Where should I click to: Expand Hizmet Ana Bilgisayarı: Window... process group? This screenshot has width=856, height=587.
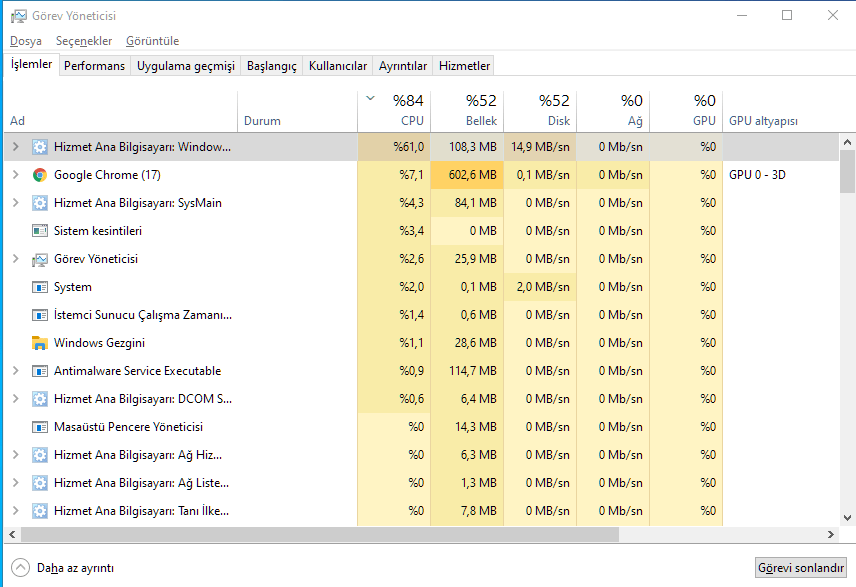(16, 147)
